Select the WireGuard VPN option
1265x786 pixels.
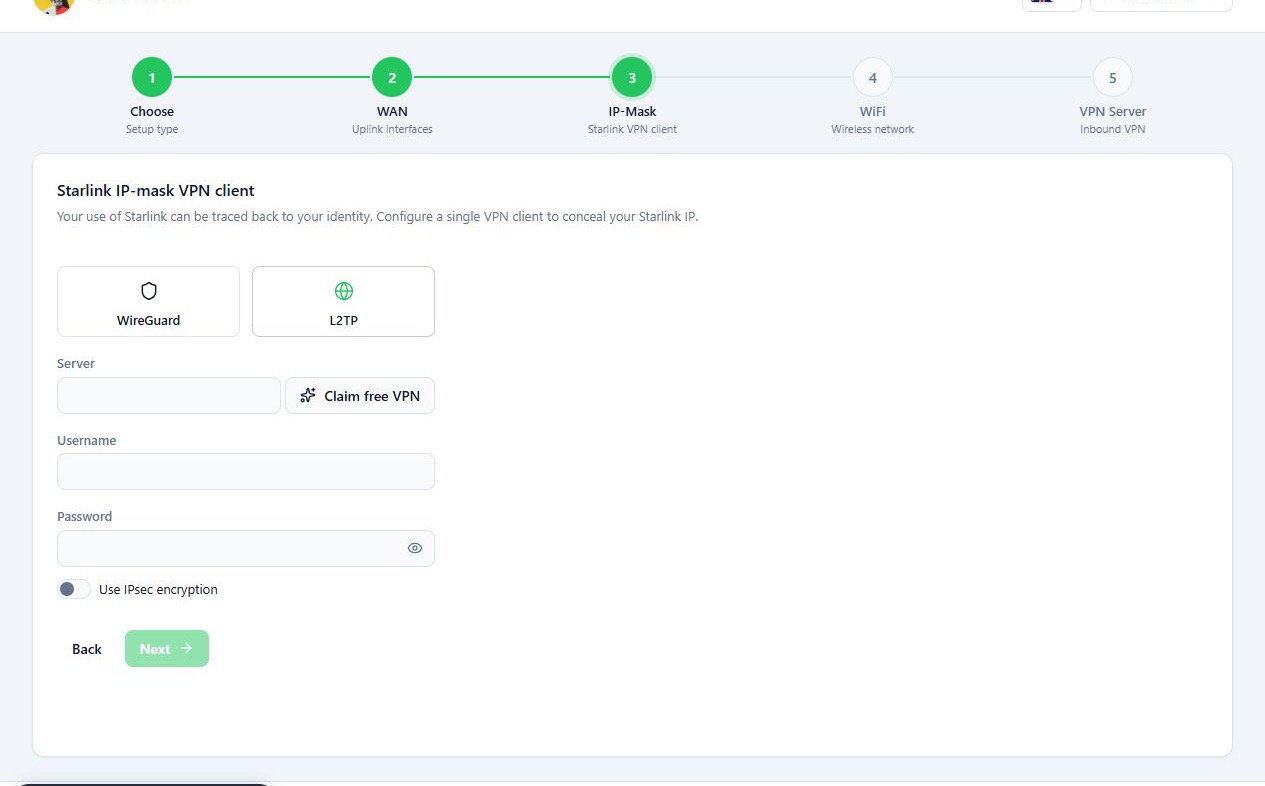point(148,301)
